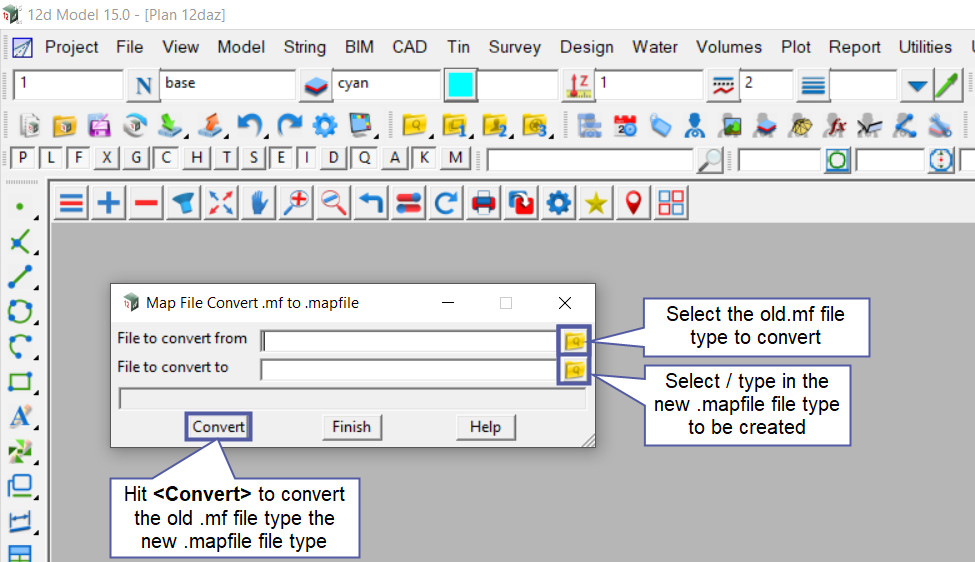Toggle the P snap button
The height and width of the screenshot is (562, 975).
(22, 158)
